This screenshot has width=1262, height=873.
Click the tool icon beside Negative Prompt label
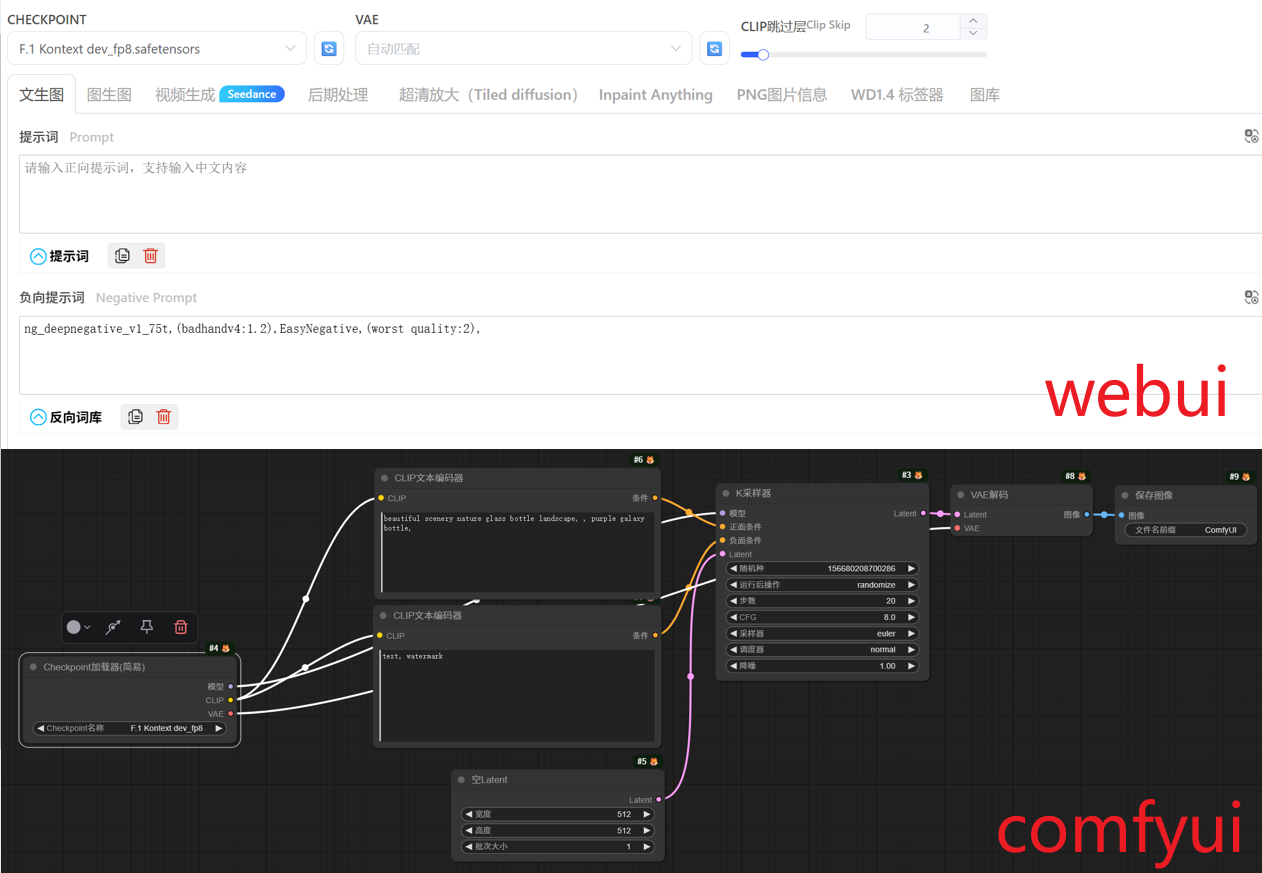tap(1251, 297)
